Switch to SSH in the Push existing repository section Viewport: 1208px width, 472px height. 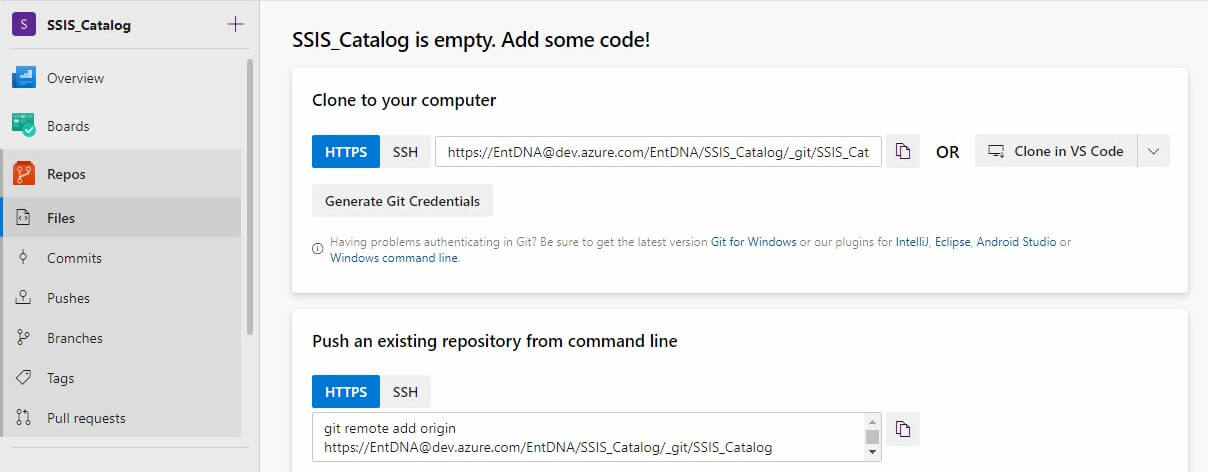click(x=405, y=392)
